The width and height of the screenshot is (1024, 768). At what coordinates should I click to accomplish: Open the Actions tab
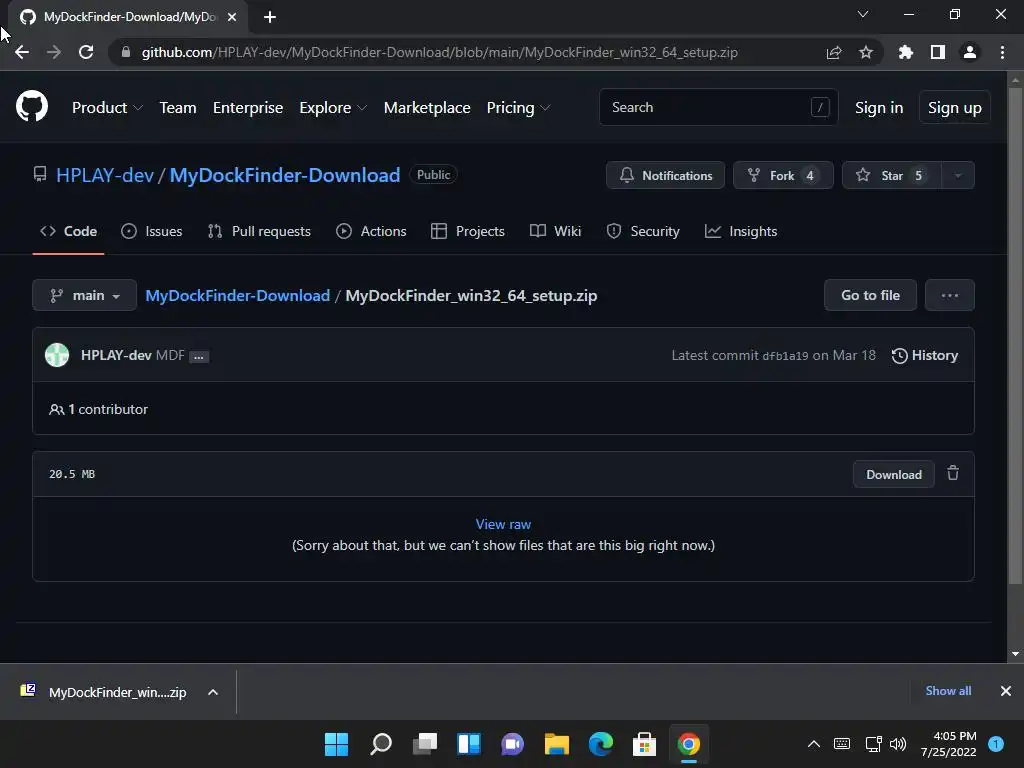click(x=371, y=231)
